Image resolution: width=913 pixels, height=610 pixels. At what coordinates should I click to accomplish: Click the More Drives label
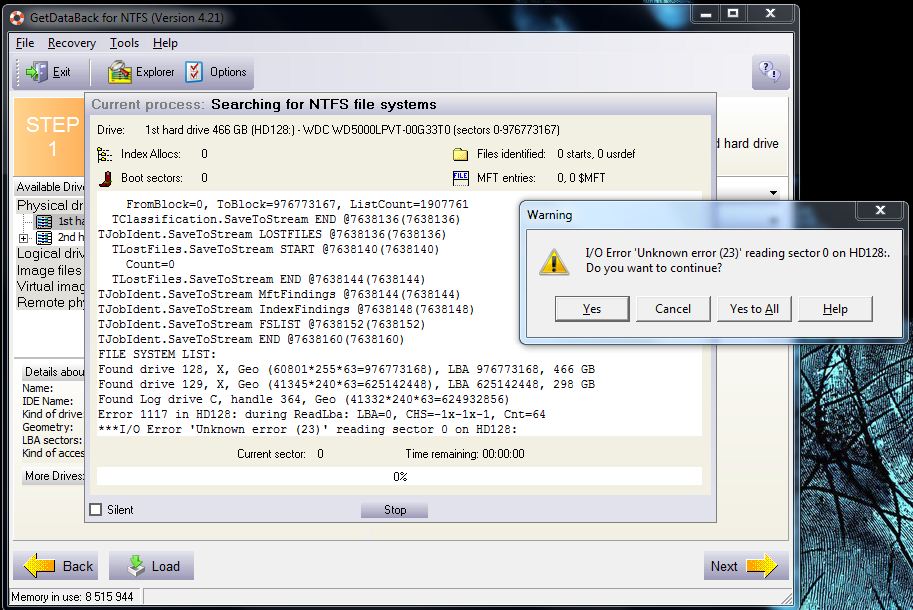point(54,476)
